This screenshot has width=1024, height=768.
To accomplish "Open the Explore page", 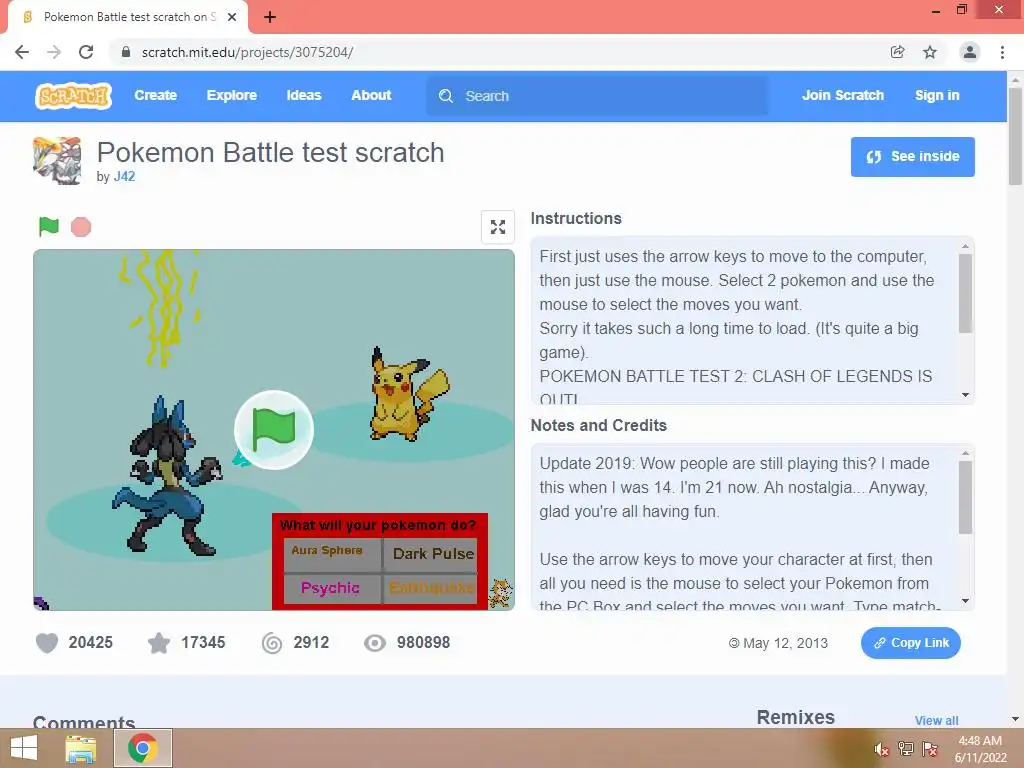I will (232, 95).
